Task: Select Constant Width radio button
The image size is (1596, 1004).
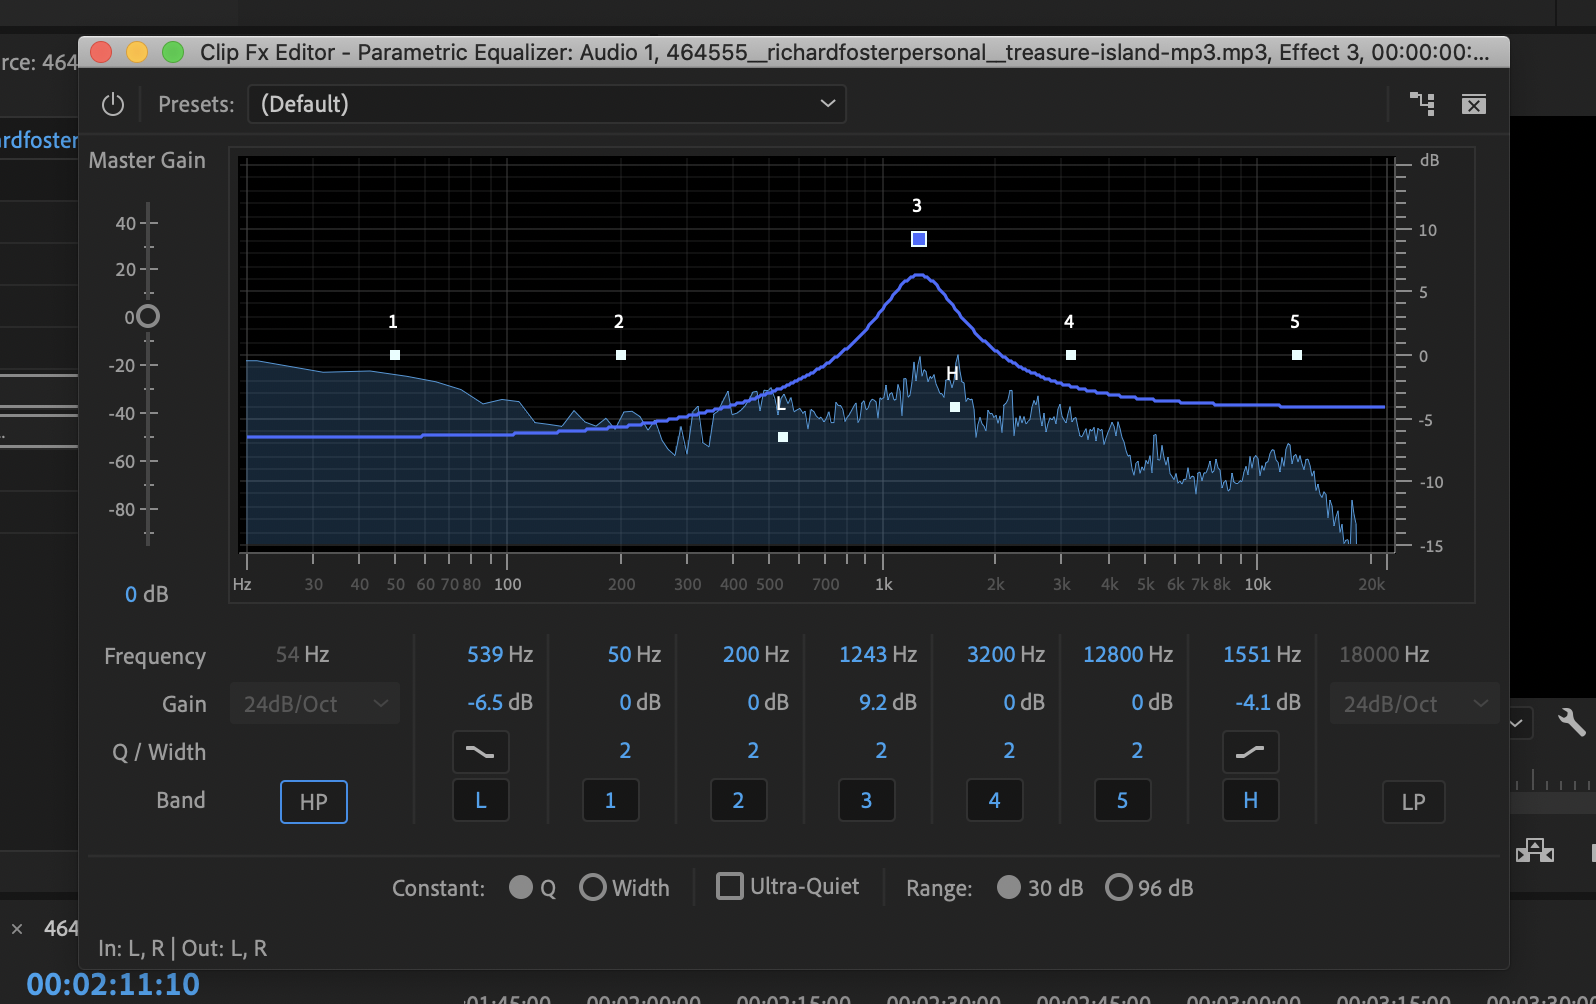Action: [x=593, y=888]
